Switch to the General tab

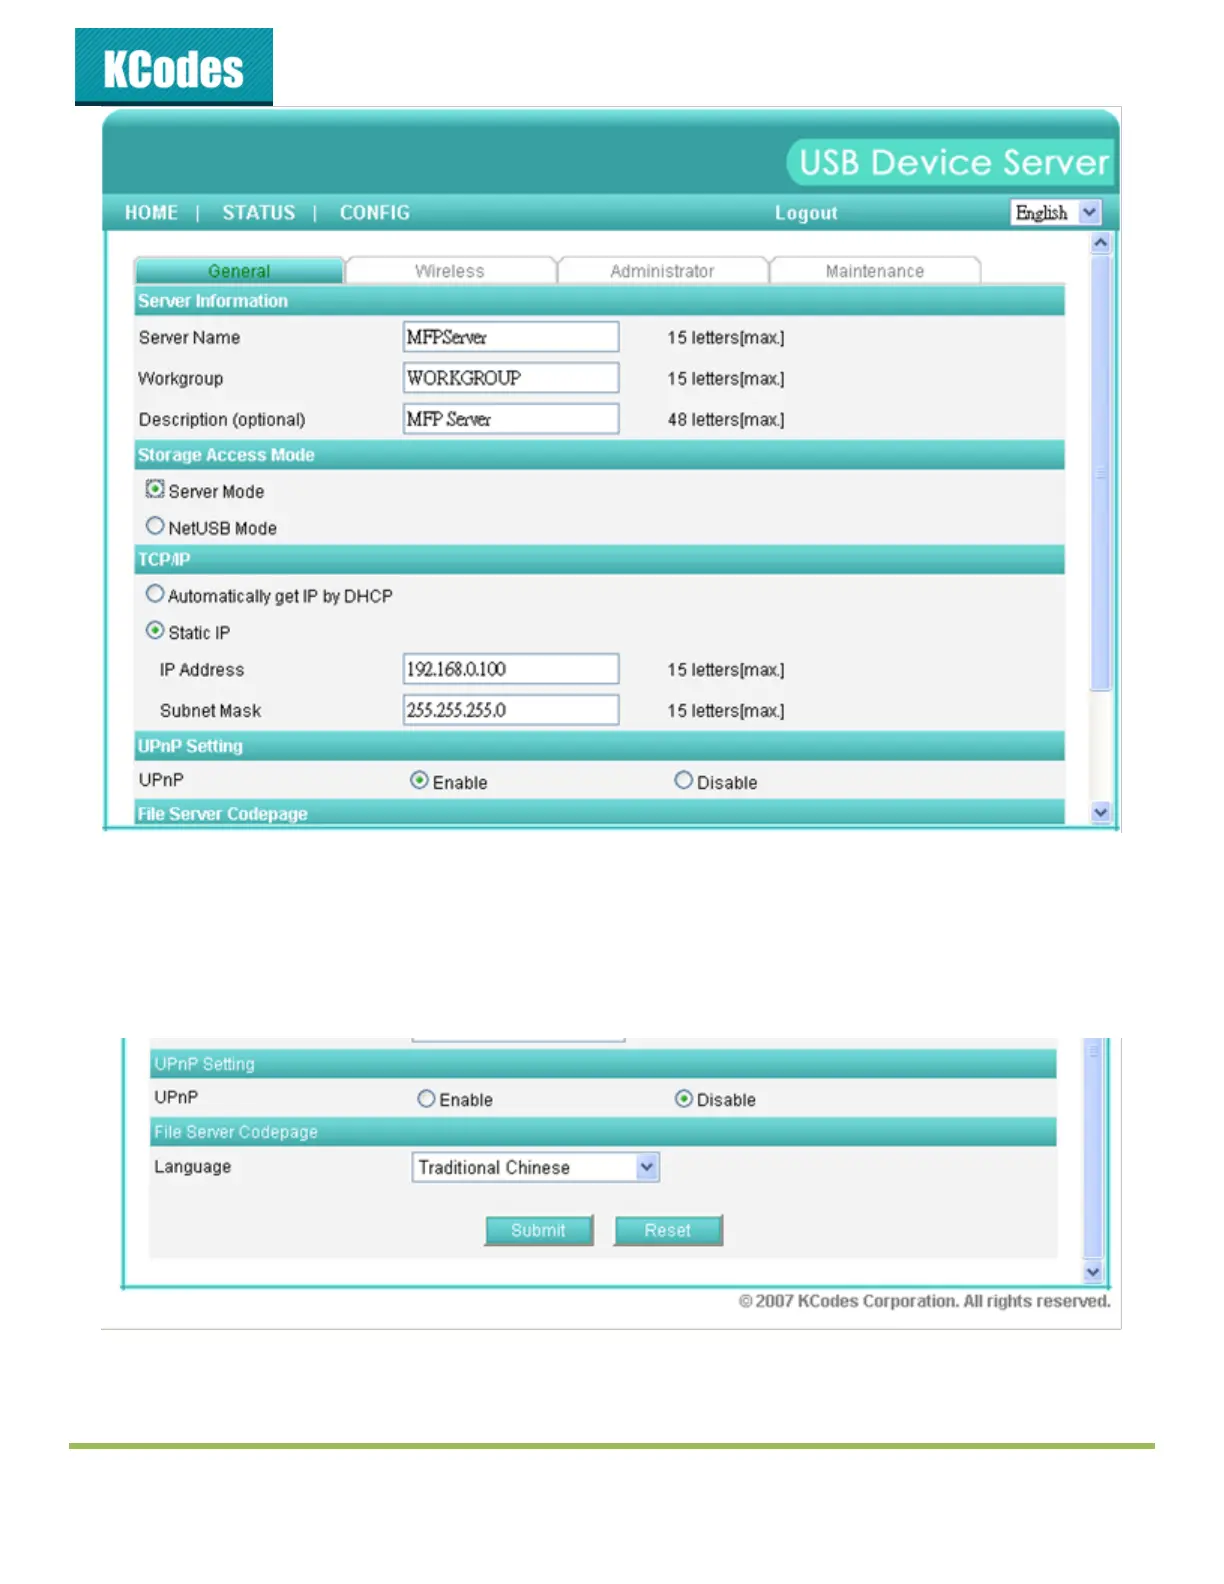pyautogui.click(x=239, y=271)
